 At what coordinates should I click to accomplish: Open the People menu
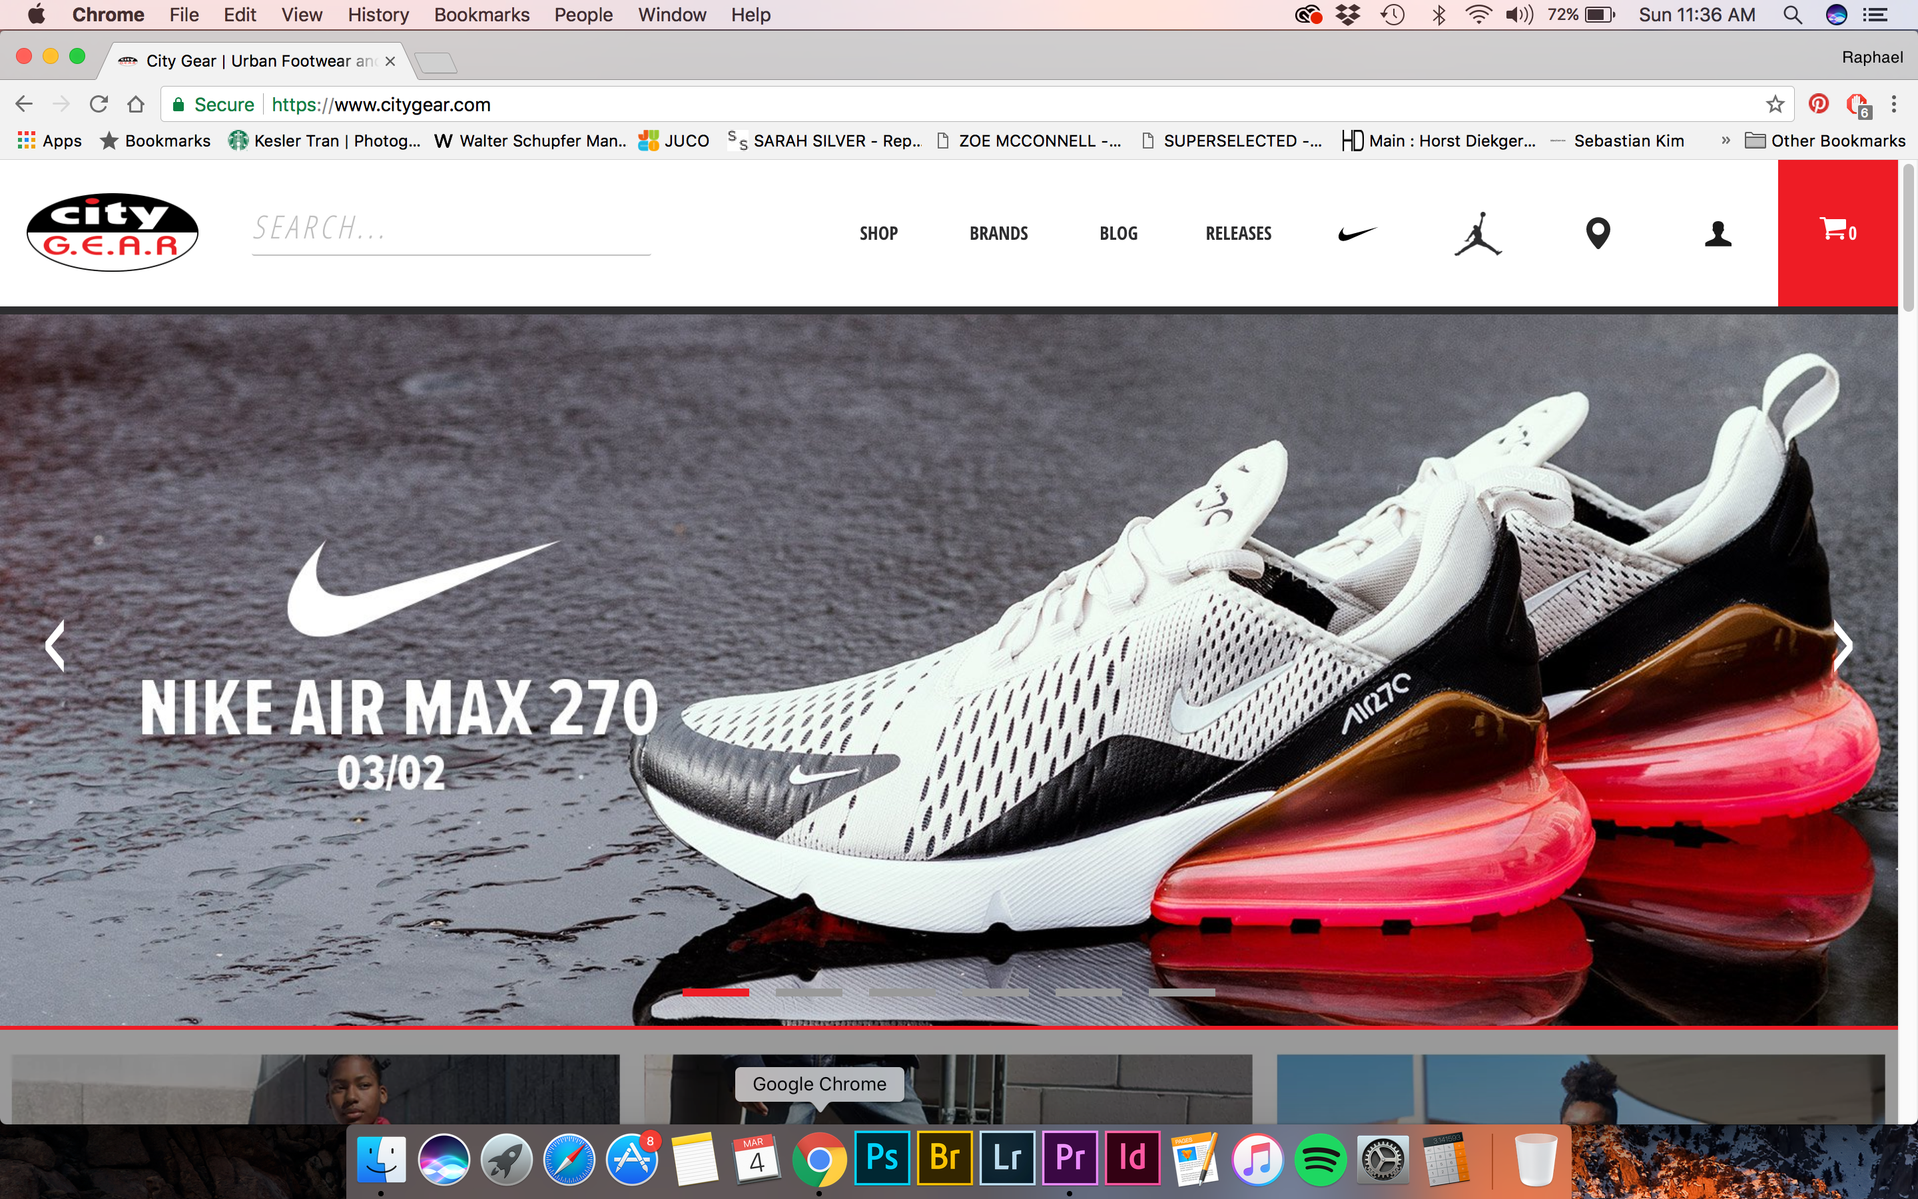pyautogui.click(x=584, y=15)
